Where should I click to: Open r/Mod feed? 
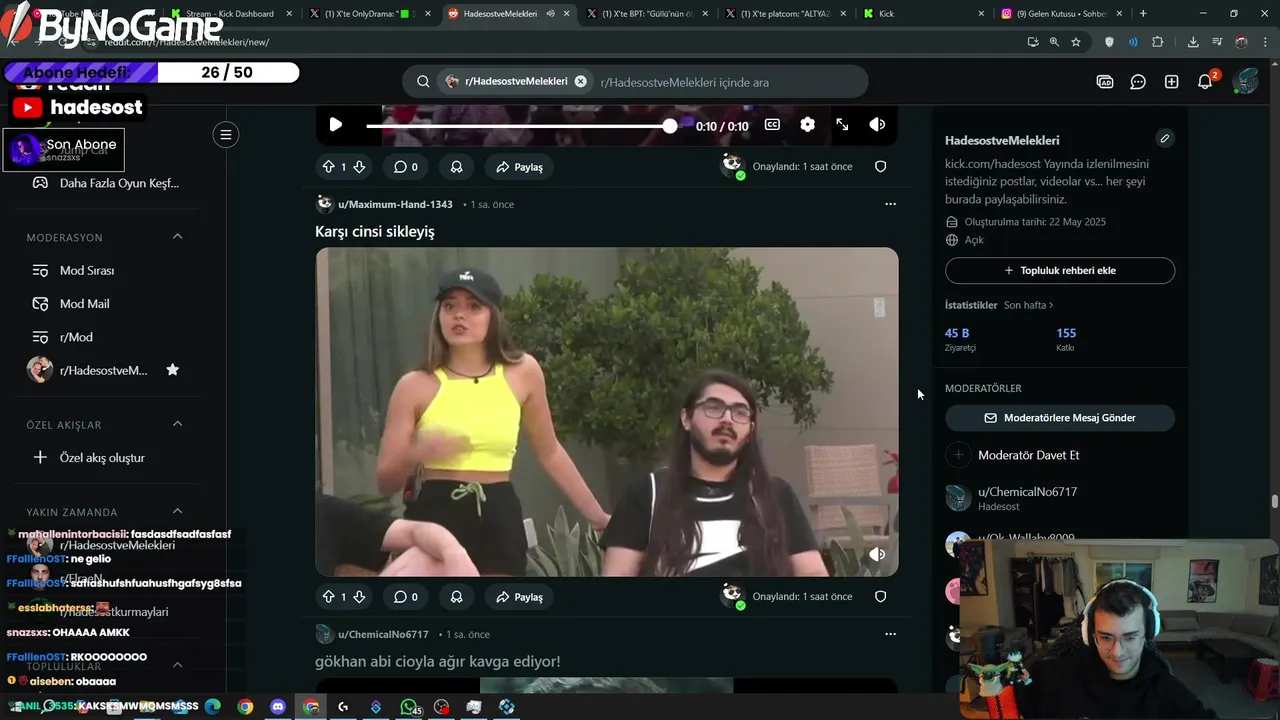point(76,337)
